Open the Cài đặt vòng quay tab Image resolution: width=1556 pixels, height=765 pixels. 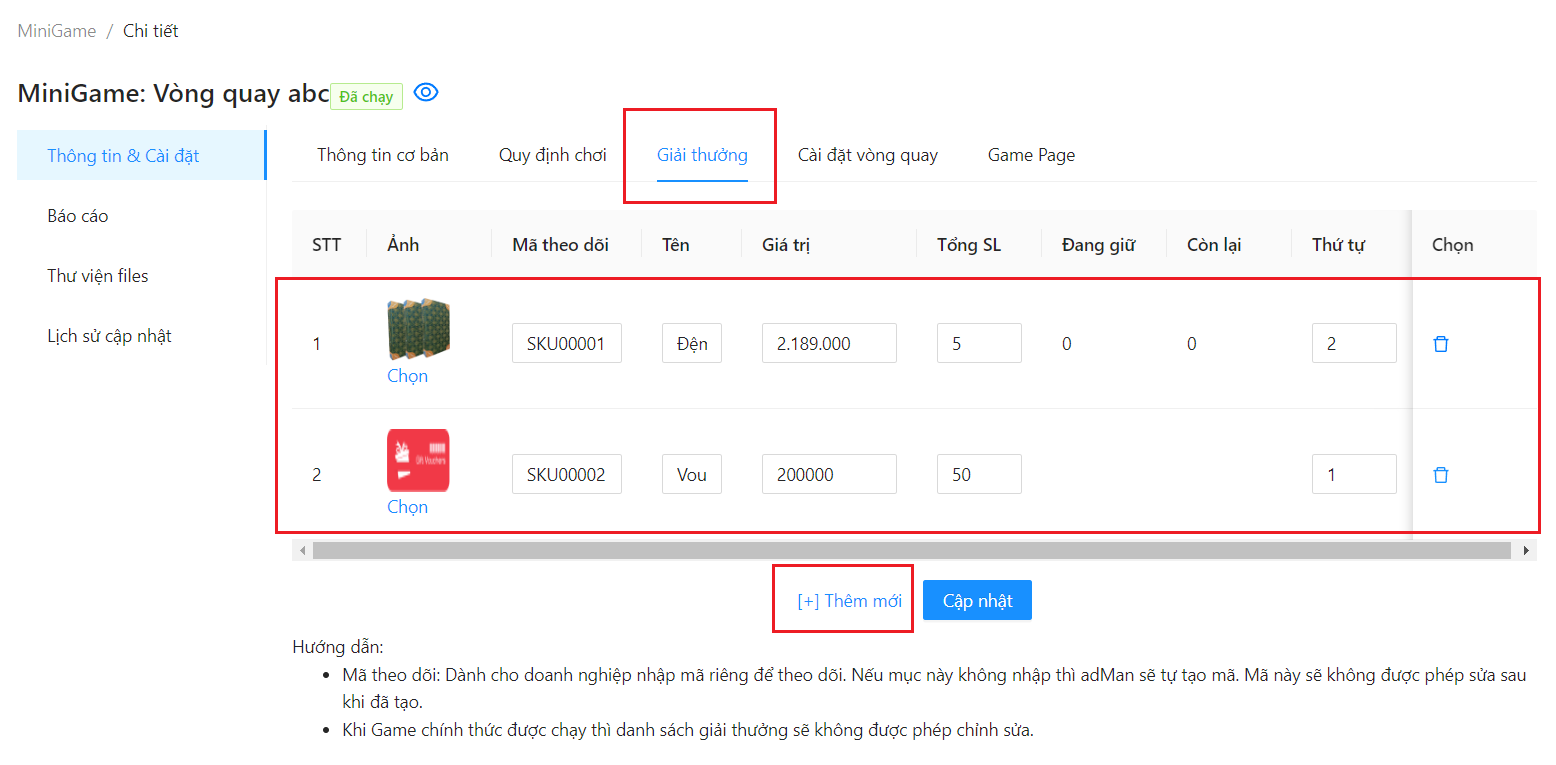(x=867, y=155)
